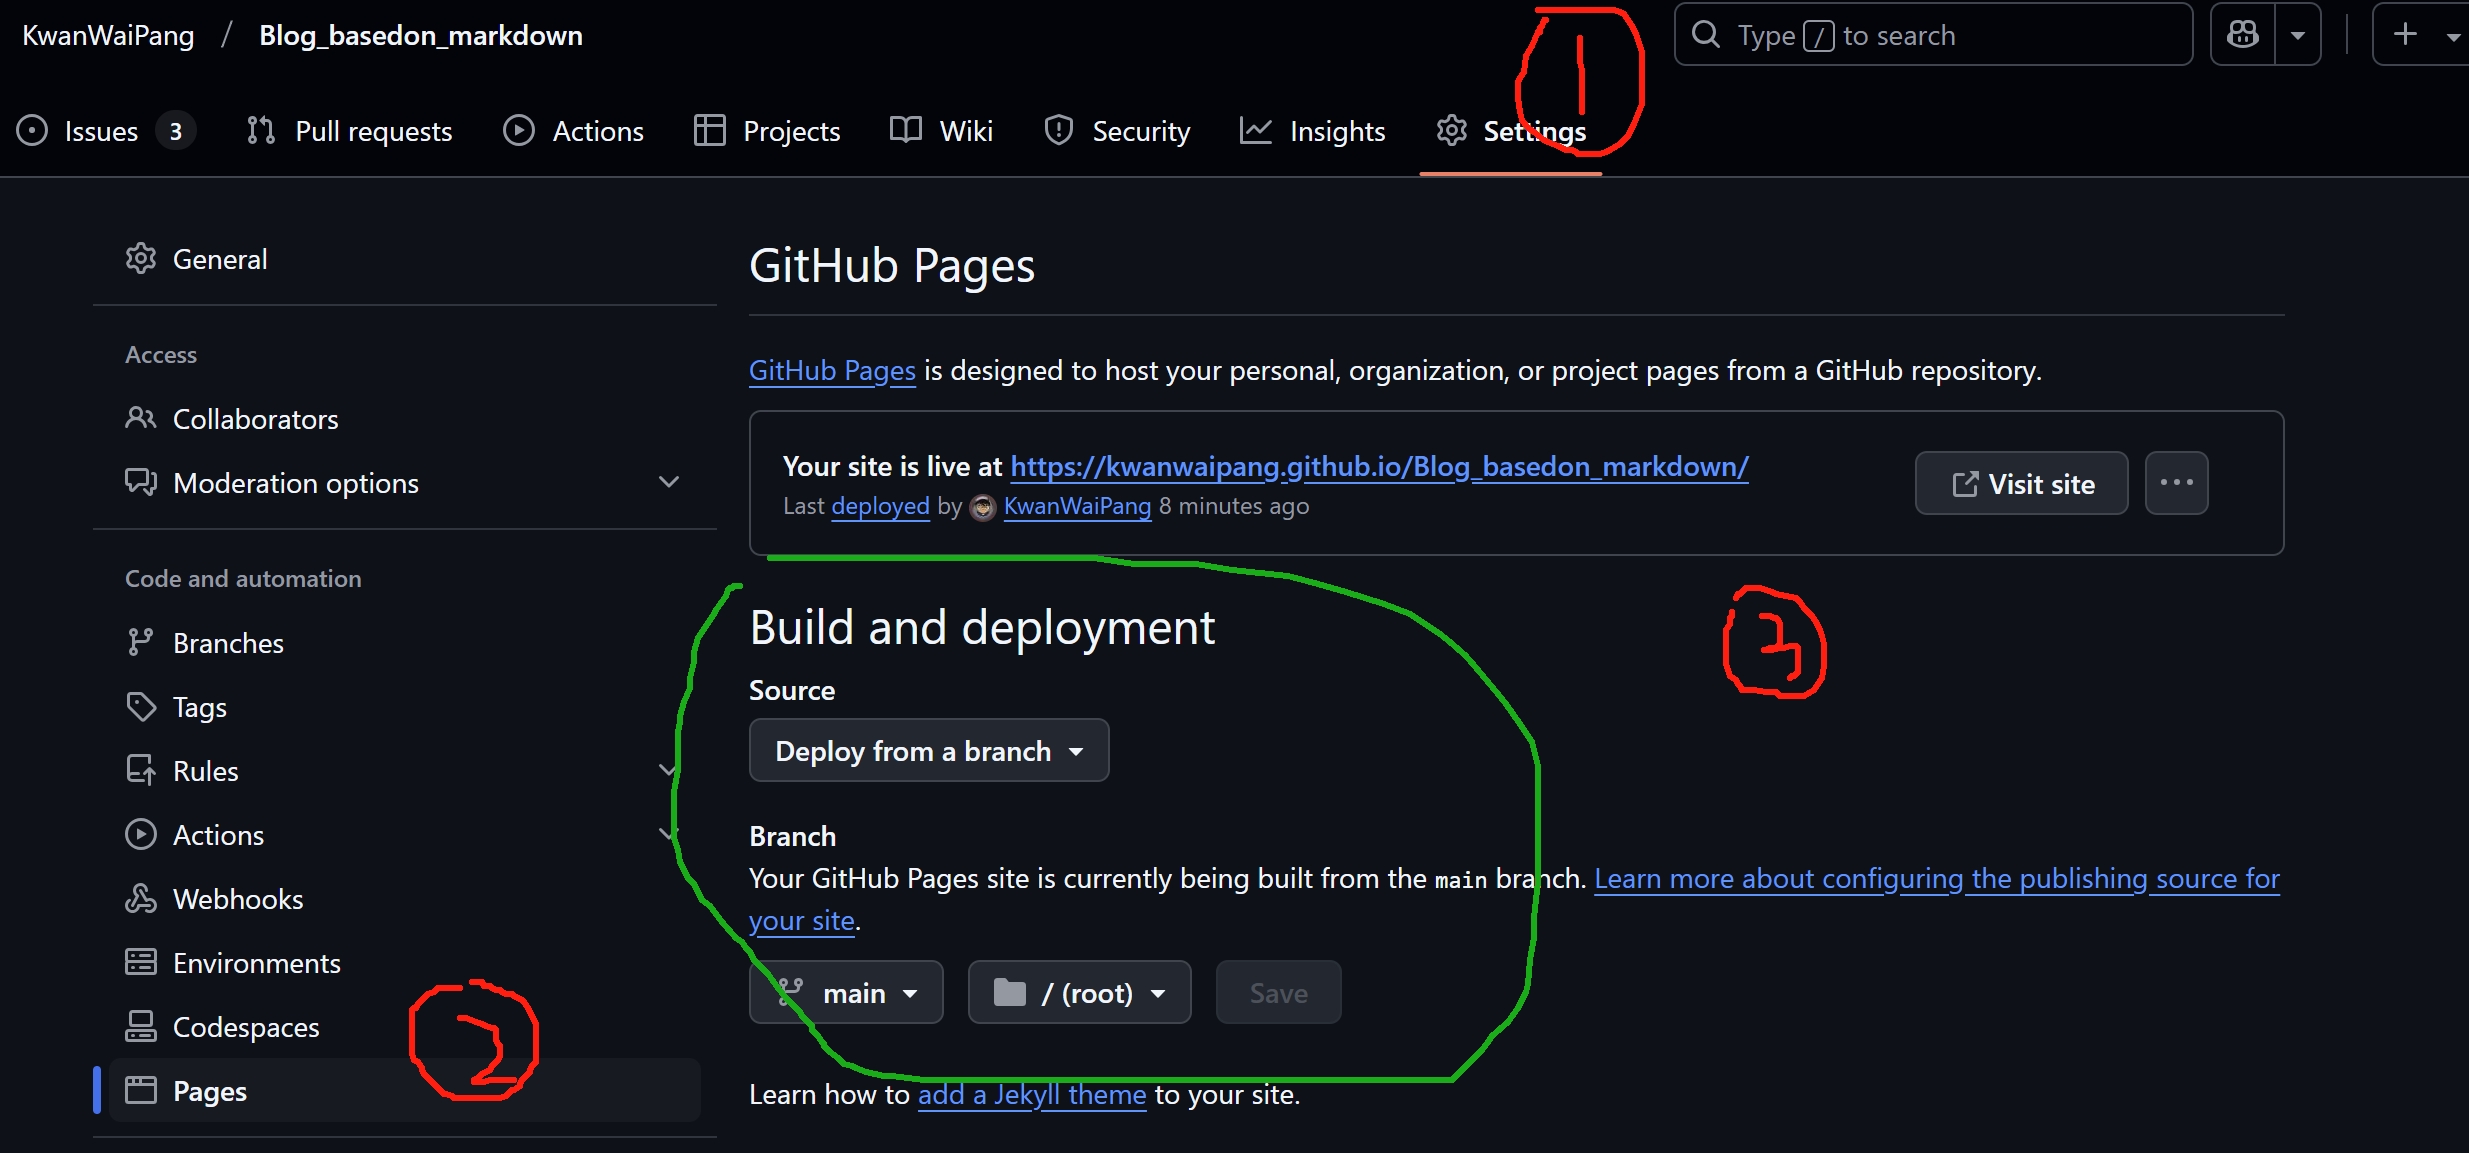Open the GitHub Pages documentation link
The image size is (2469, 1153).
coord(832,371)
